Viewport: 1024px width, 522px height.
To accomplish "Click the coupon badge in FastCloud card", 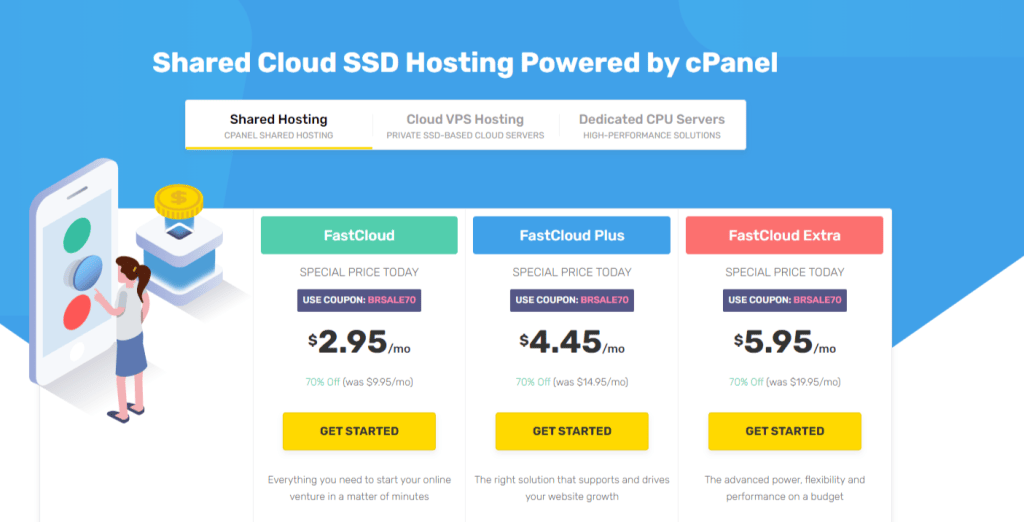I will pos(359,300).
